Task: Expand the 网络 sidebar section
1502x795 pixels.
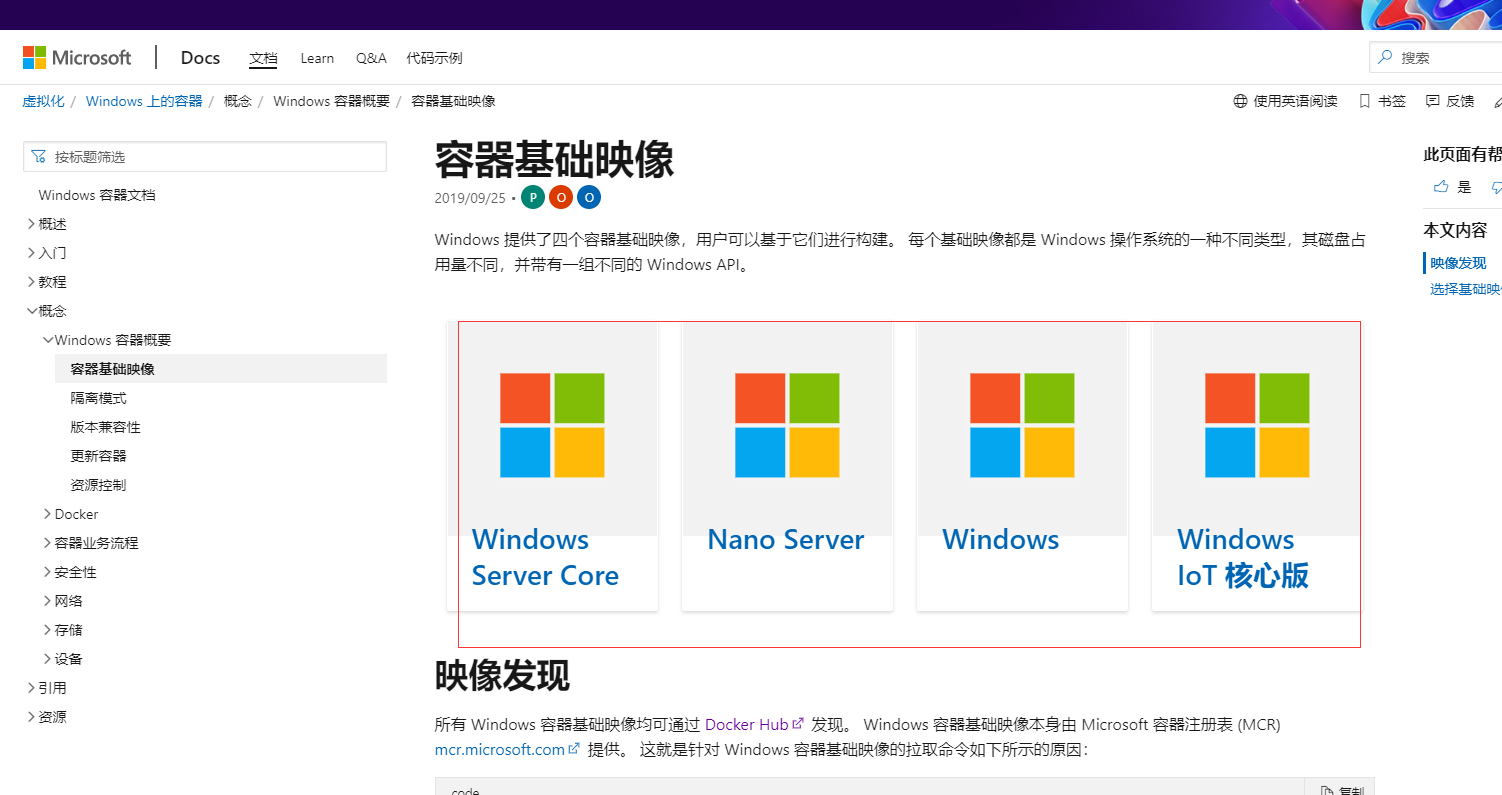Action: click(62, 601)
